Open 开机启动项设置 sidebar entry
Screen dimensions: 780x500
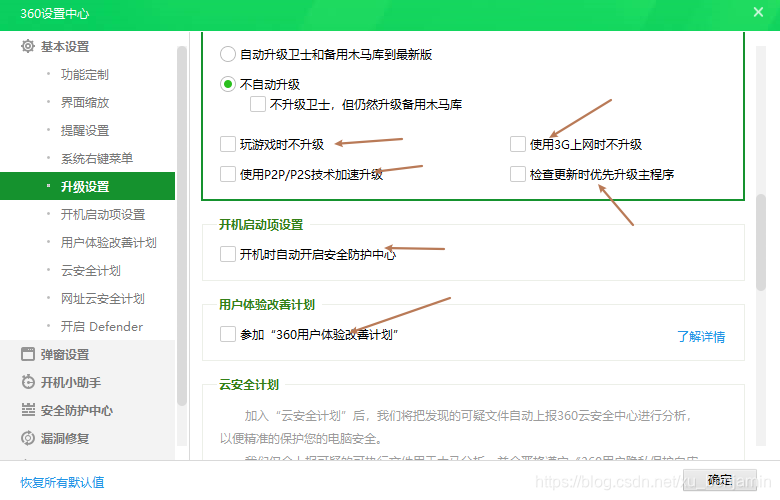(102, 214)
